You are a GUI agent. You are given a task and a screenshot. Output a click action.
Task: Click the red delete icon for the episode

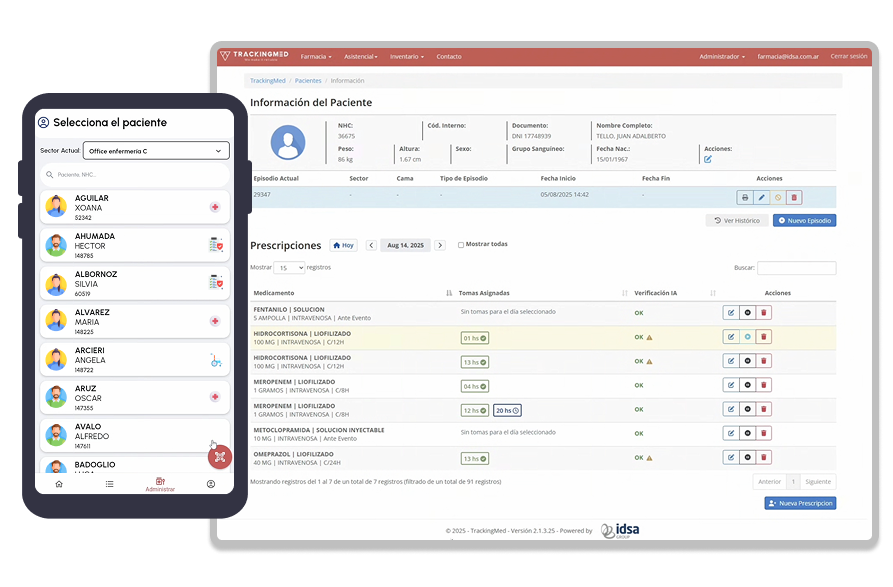point(793,198)
